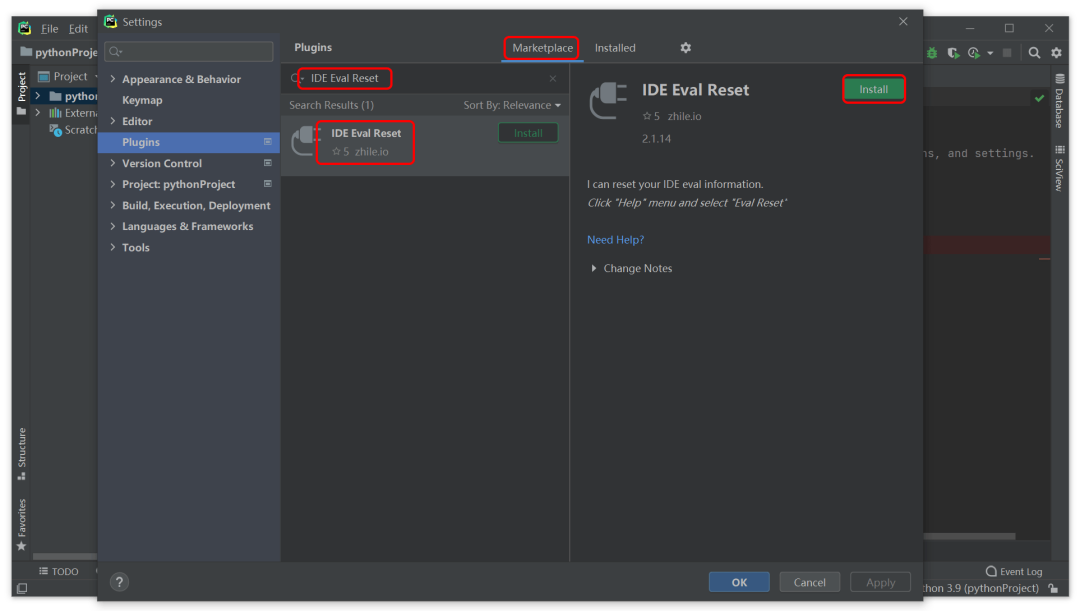Expand Build, Execution, Deployment
The height and width of the screenshot is (611, 1080).
click(113, 205)
